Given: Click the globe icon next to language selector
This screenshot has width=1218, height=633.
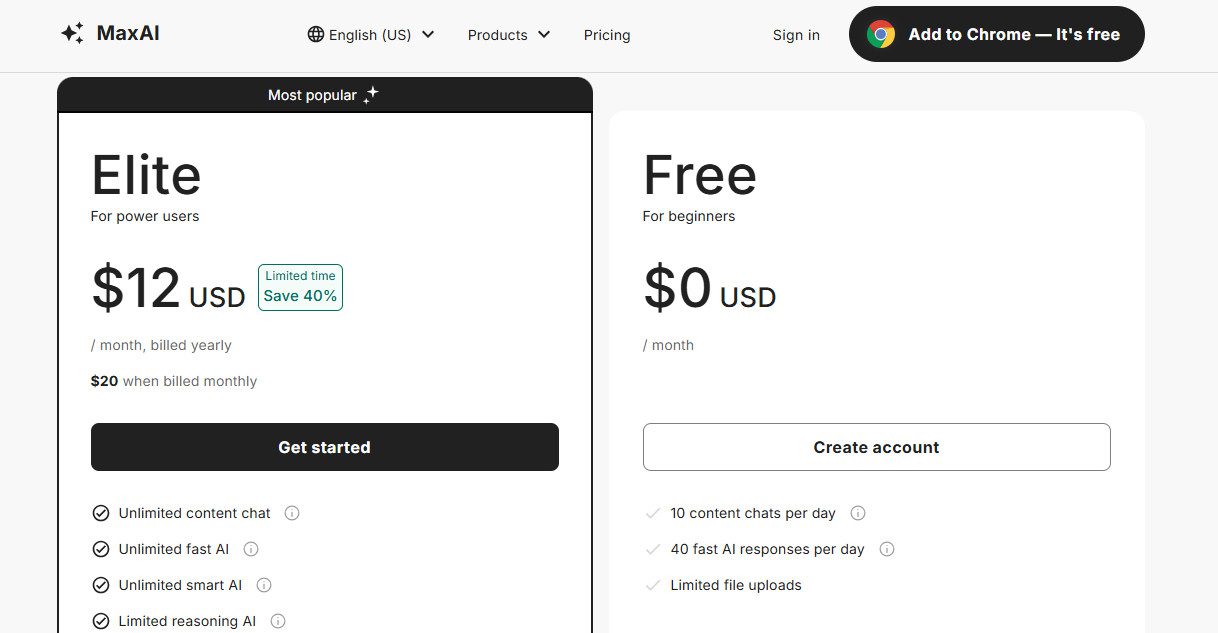Looking at the screenshot, I should [x=316, y=34].
